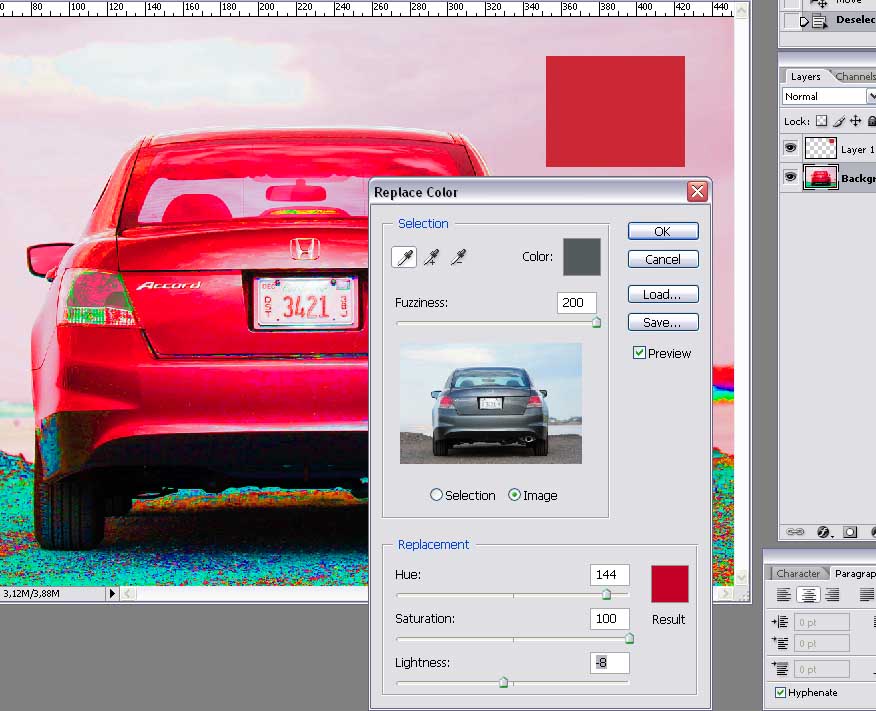Switch to the Character tab

coord(798,574)
